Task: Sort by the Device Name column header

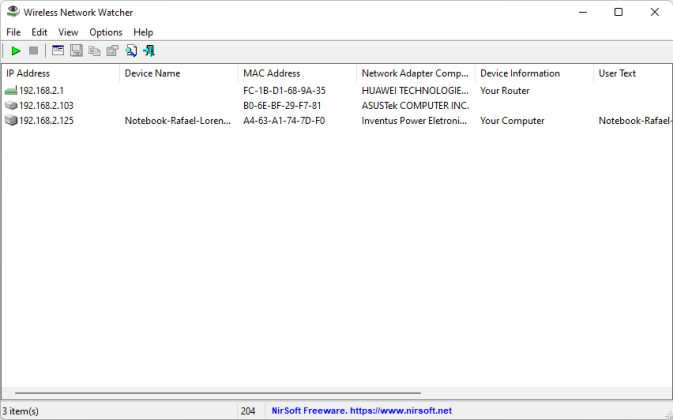Action: coord(179,73)
